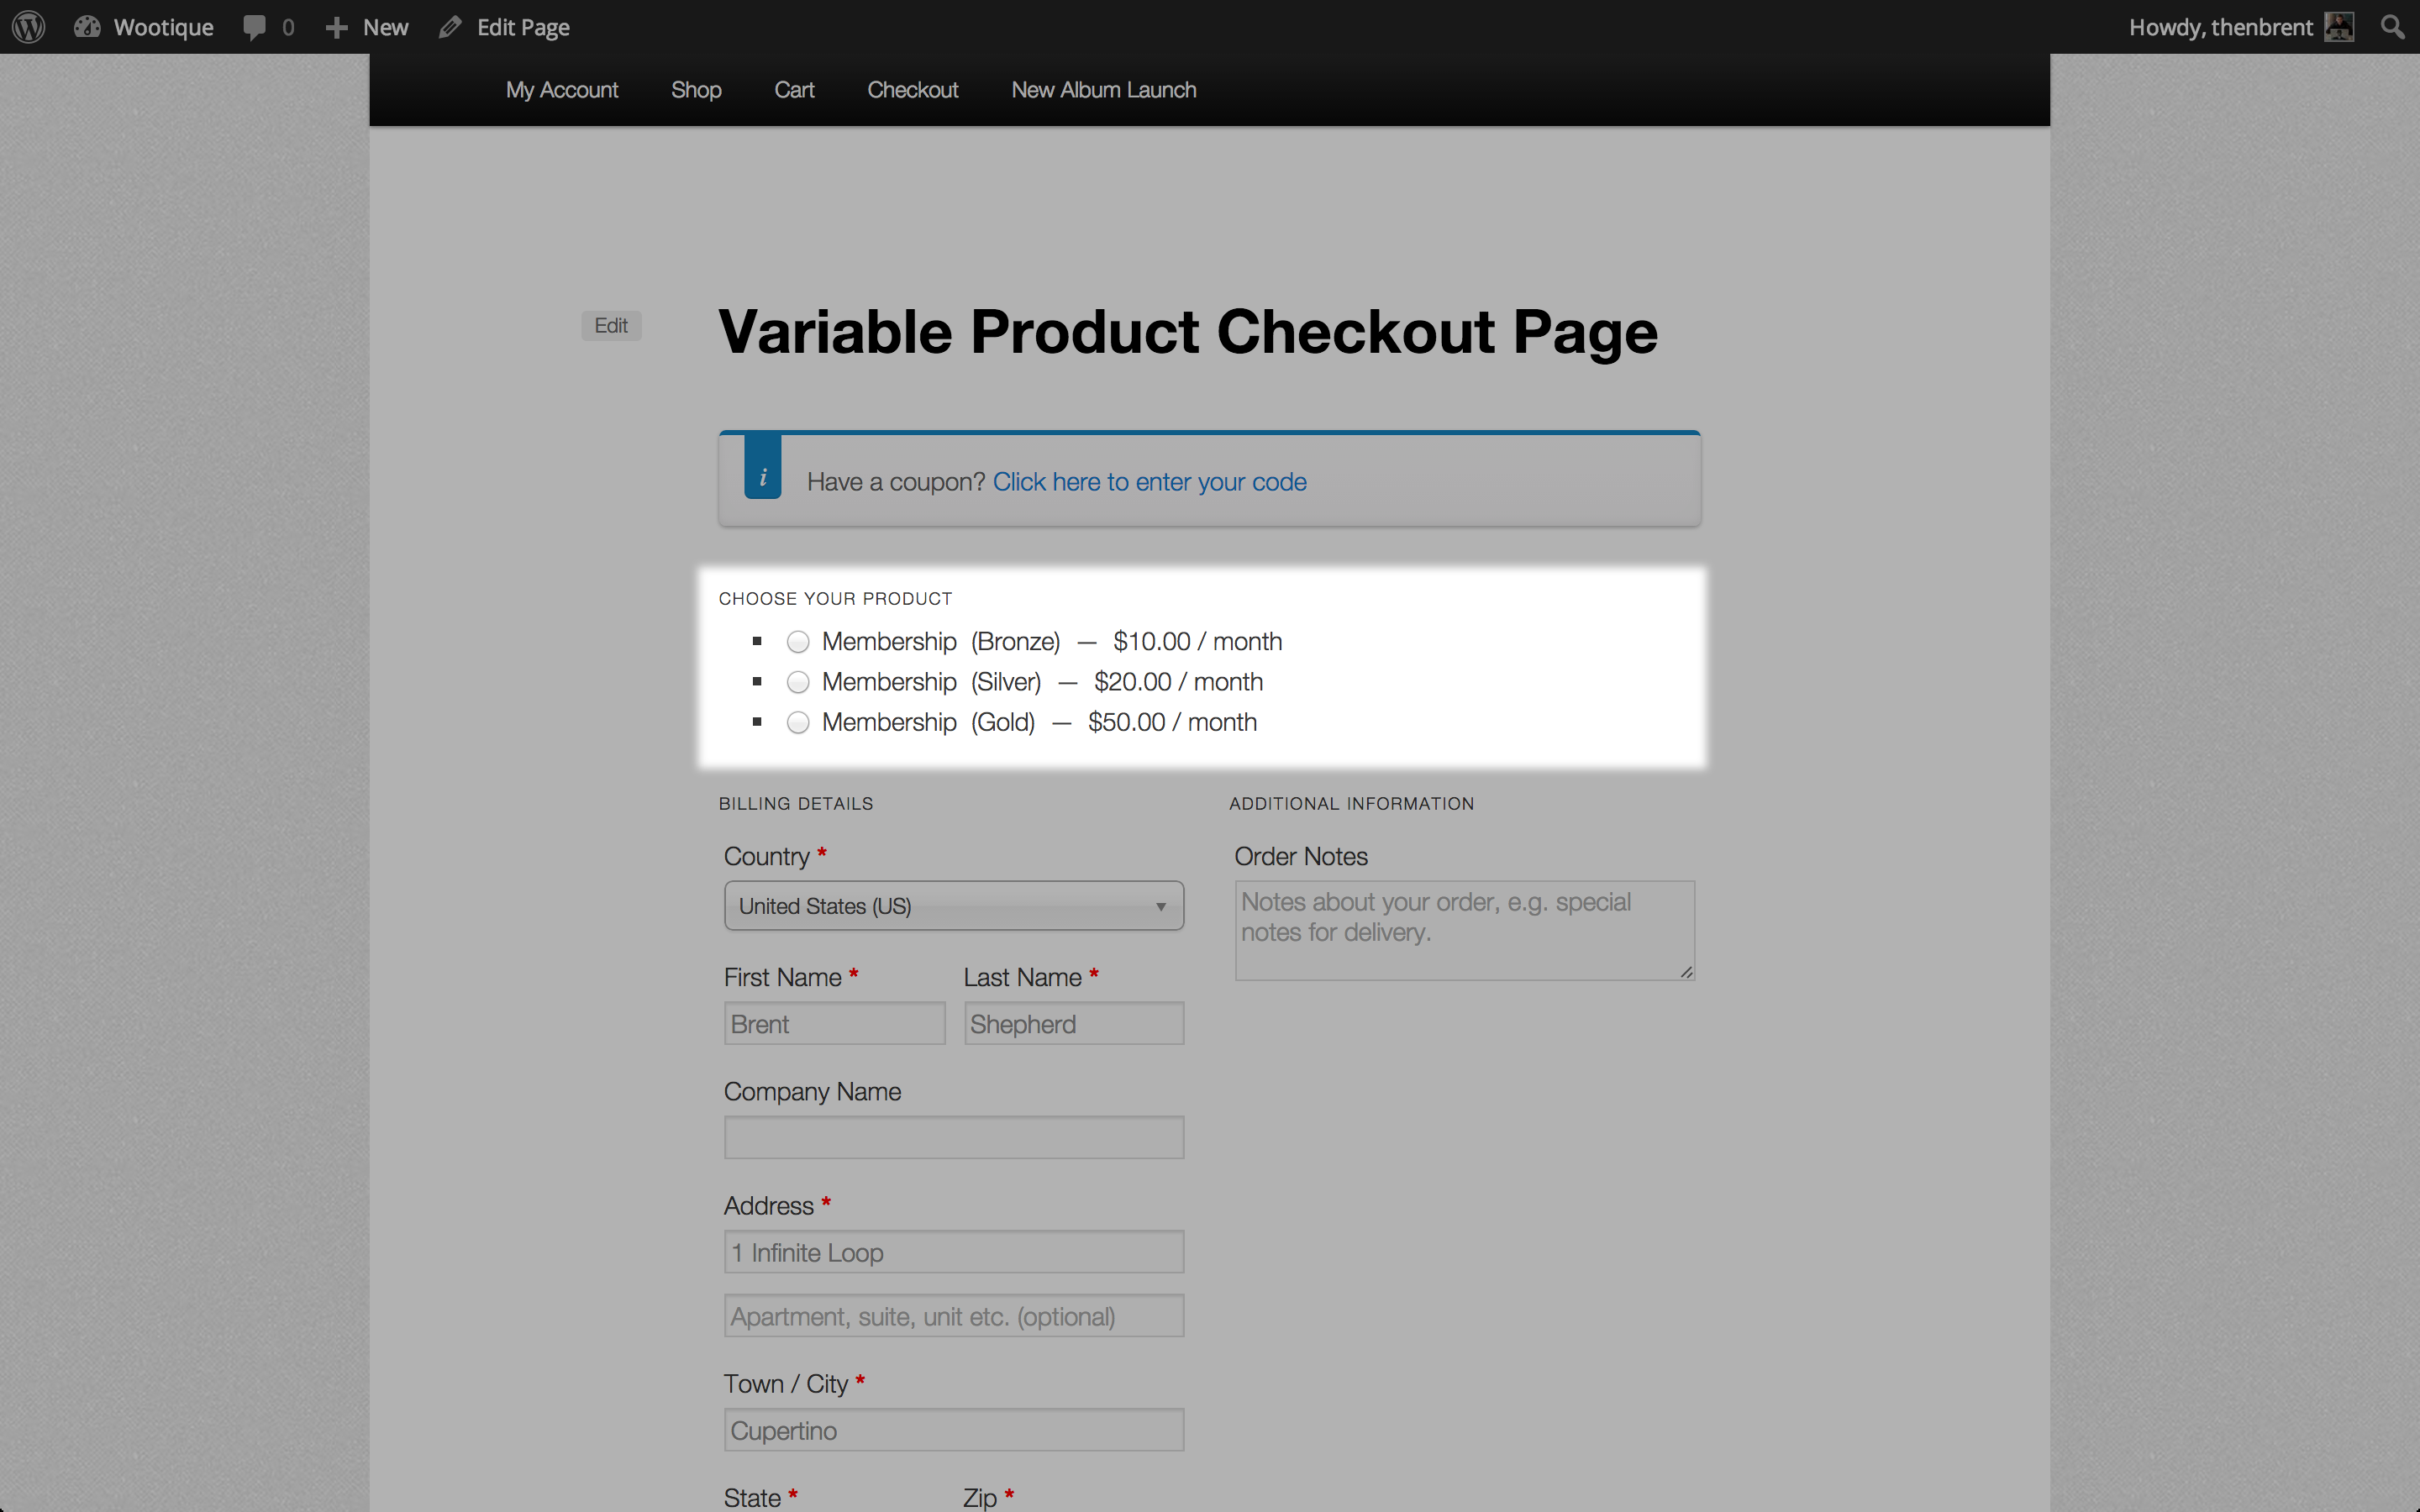Focus the Order Notes text area
The height and width of the screenshot is (1512, 2420).
tap(1463, 930)
